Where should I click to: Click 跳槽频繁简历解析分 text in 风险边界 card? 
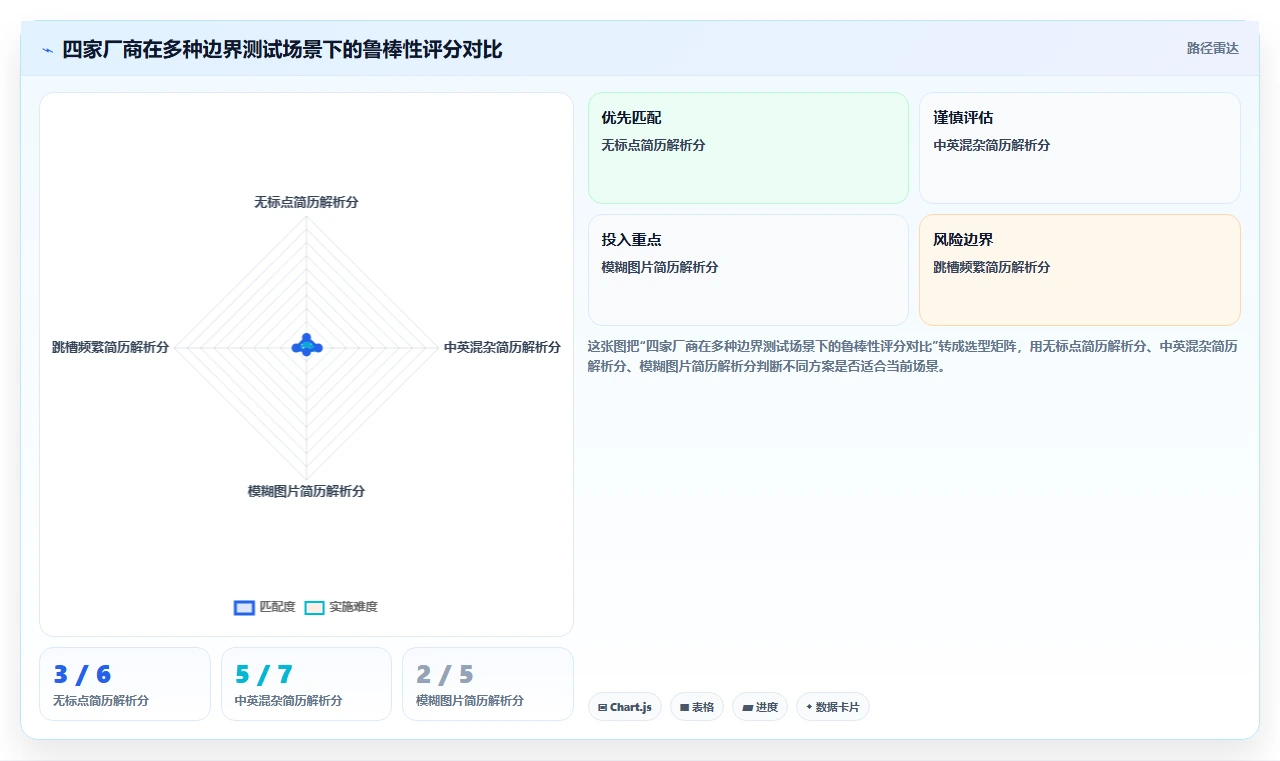click(x=992, y=267)
